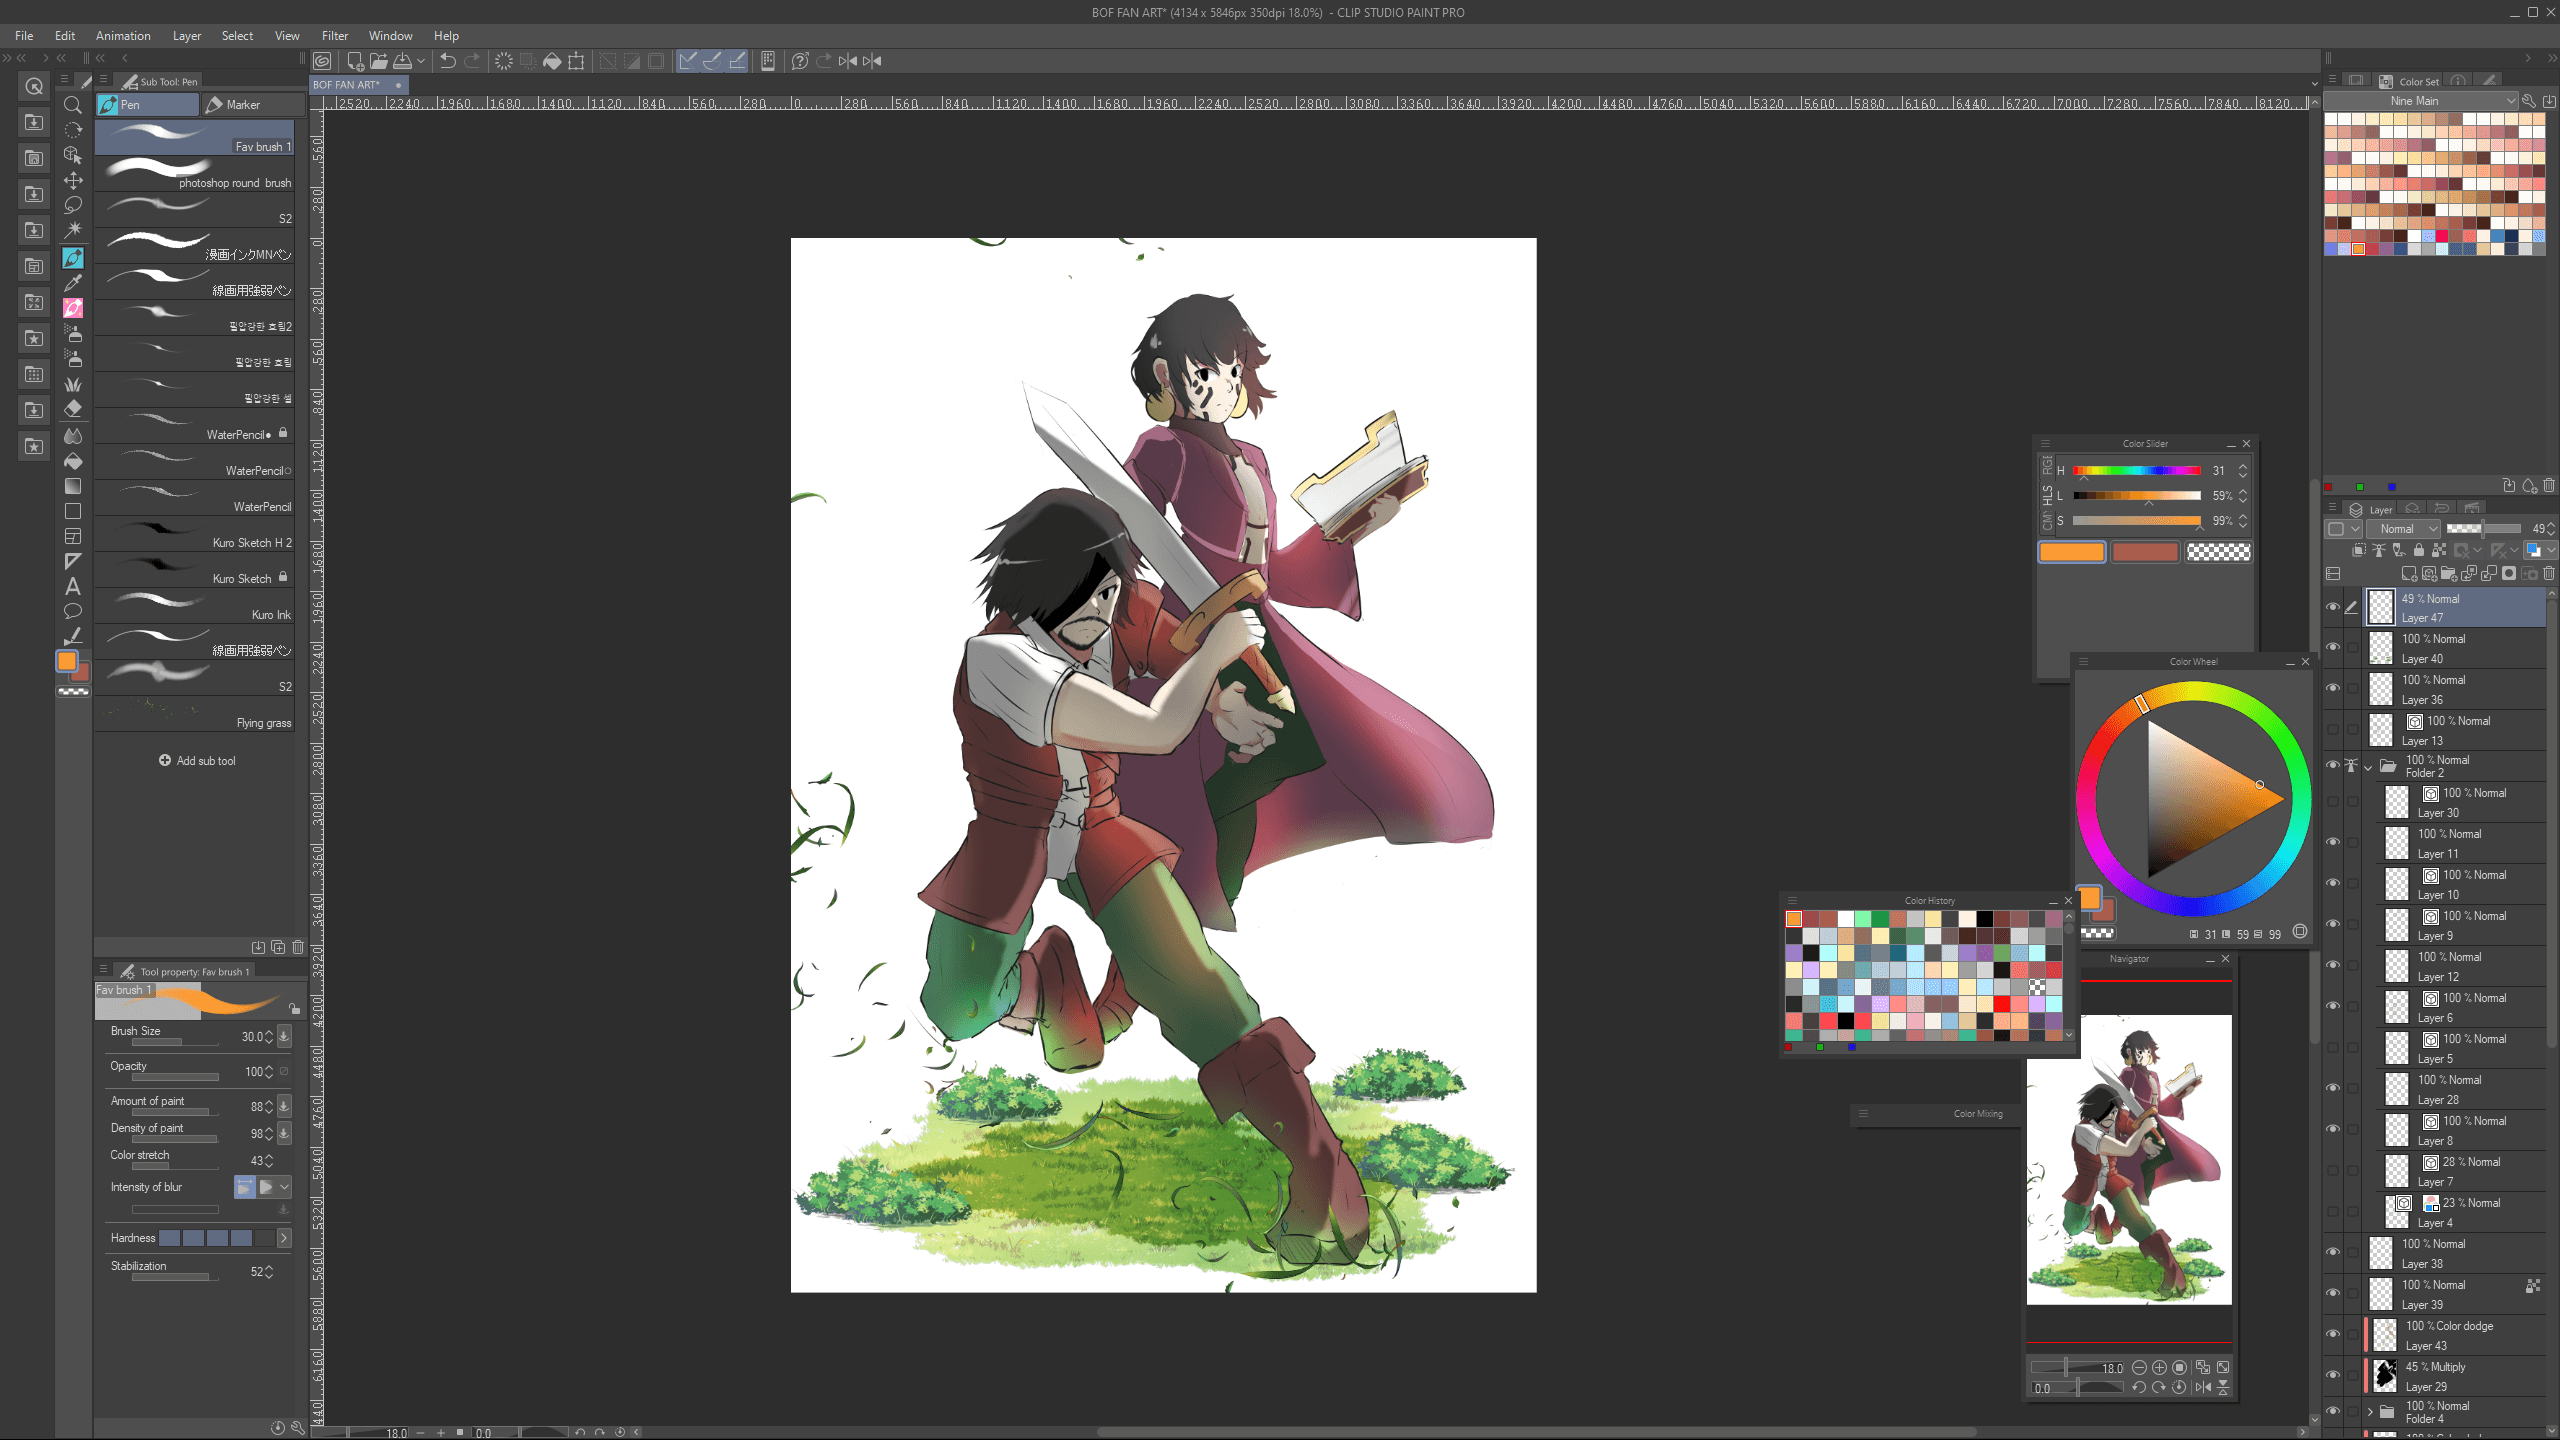Click the Fill bucket tool
The image size is (2560, 1440).
[73, 461]
